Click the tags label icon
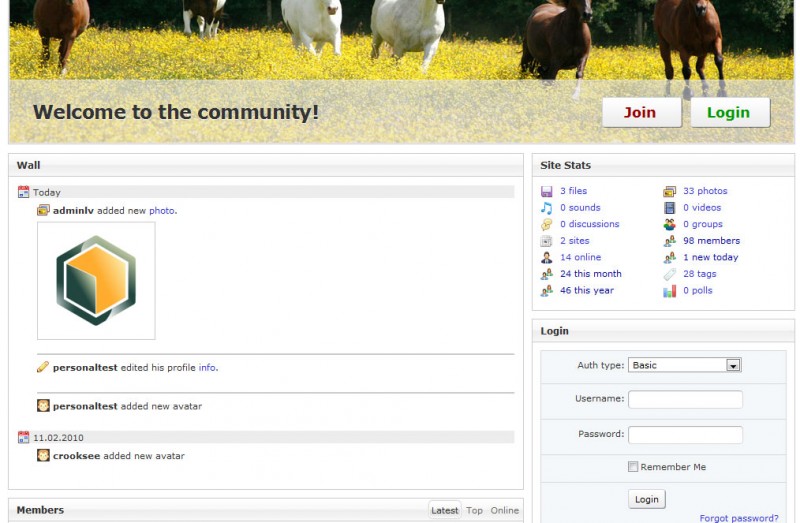 click(669, 274)
